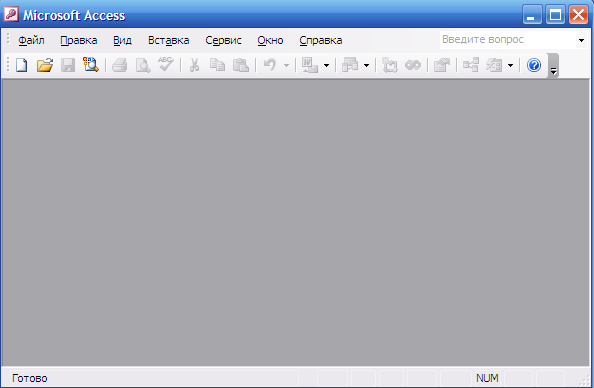Click the Code editor icon
Image resolution: width=594 pixels, height=388 pixels.
tap(389, 65)
